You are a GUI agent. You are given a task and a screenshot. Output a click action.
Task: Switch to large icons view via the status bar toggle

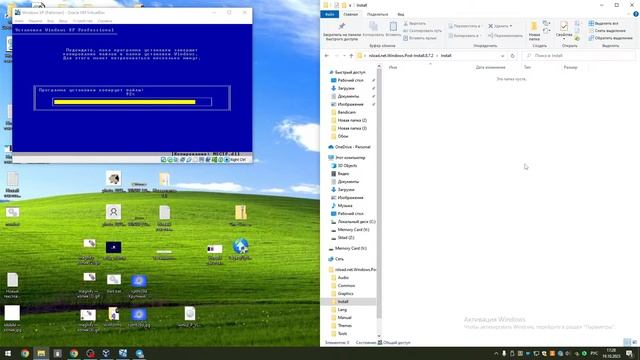coord(635,342)
